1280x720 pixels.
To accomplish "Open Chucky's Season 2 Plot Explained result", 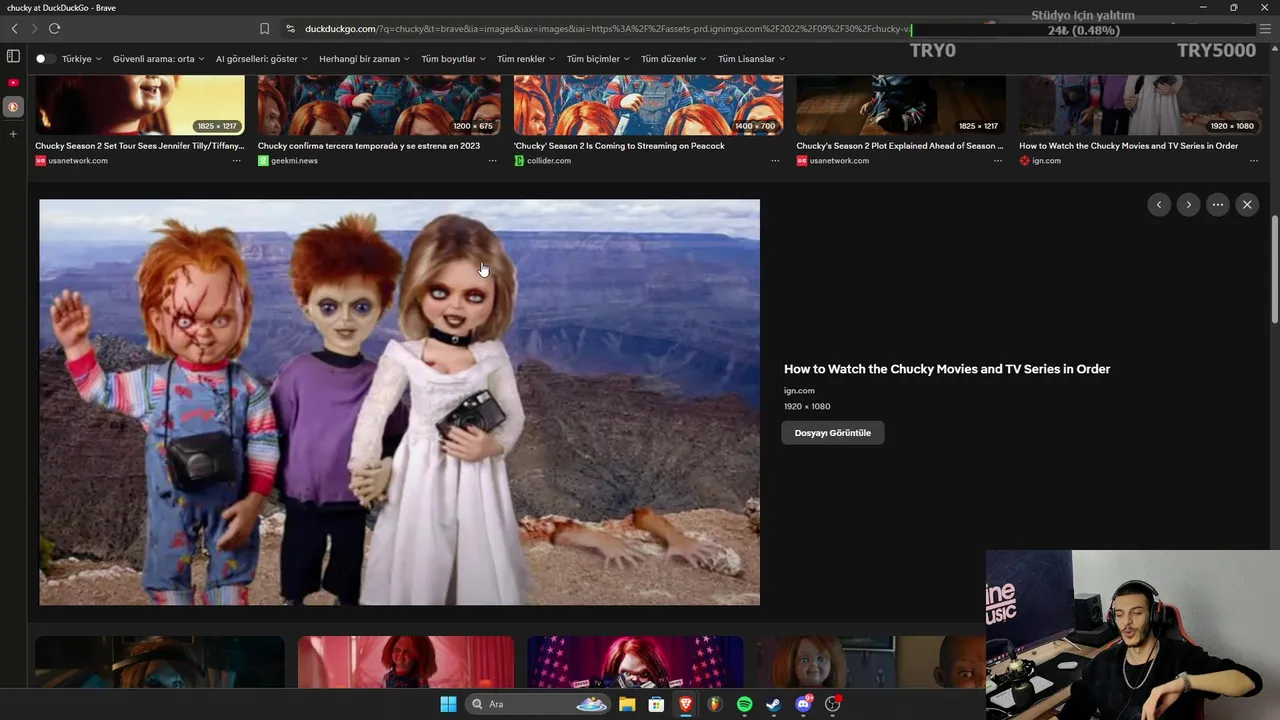I will tap(899, 146).
